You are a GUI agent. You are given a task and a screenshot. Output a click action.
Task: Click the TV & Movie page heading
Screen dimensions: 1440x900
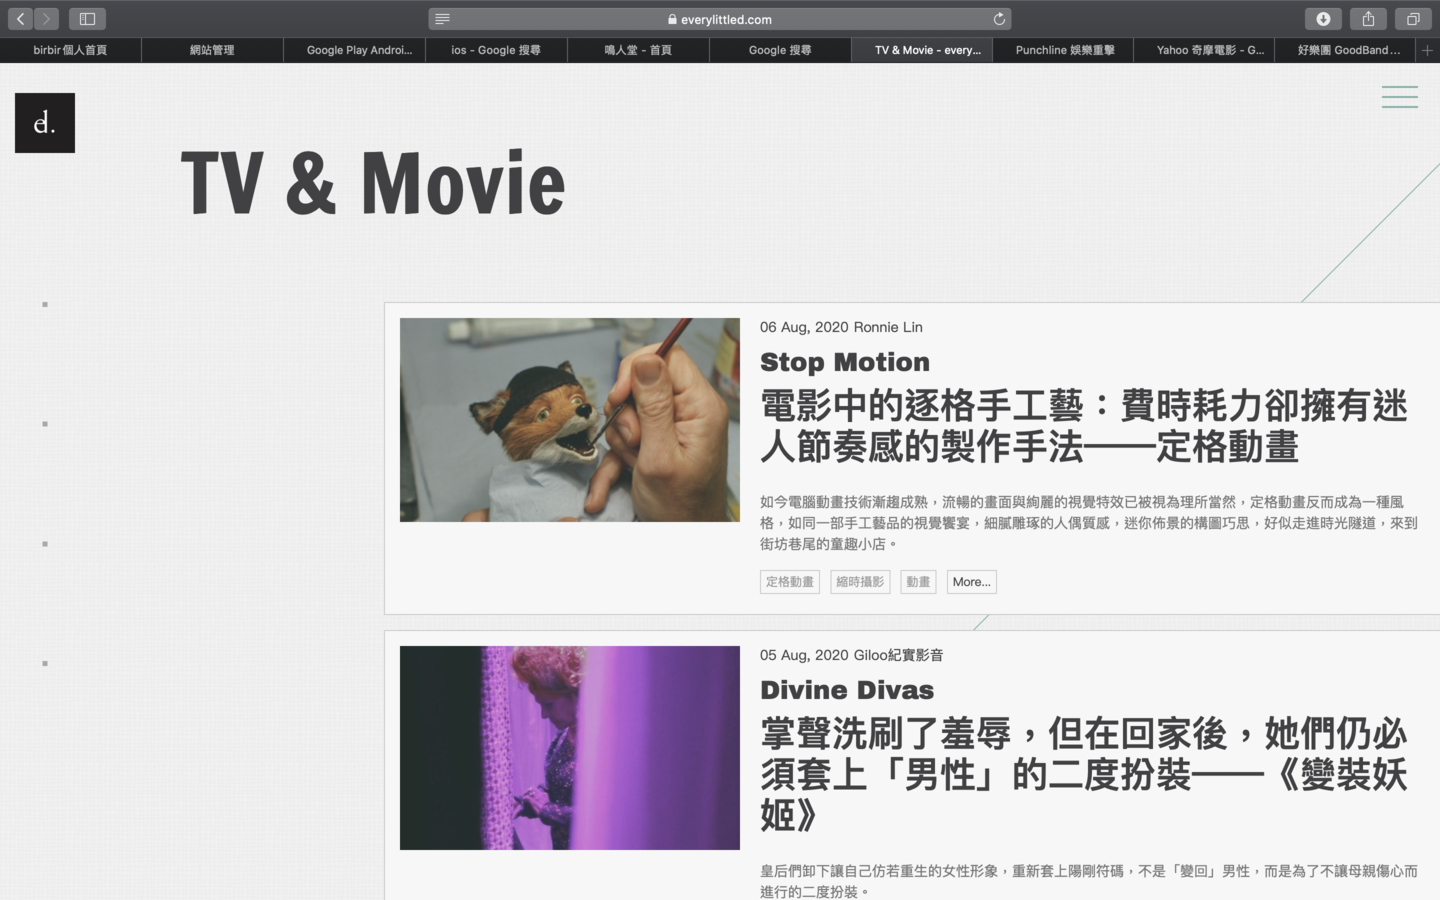point(373,183)
